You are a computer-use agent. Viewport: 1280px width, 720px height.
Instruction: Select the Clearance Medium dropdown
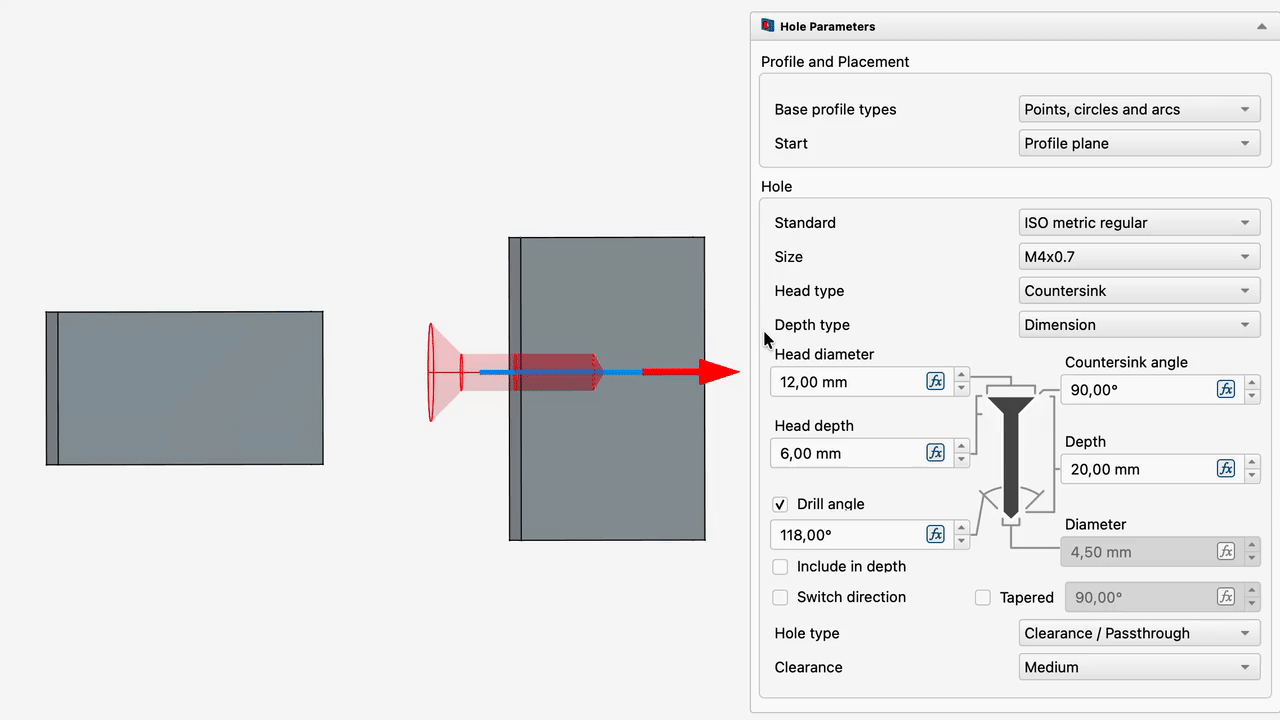coord(1139,667)
